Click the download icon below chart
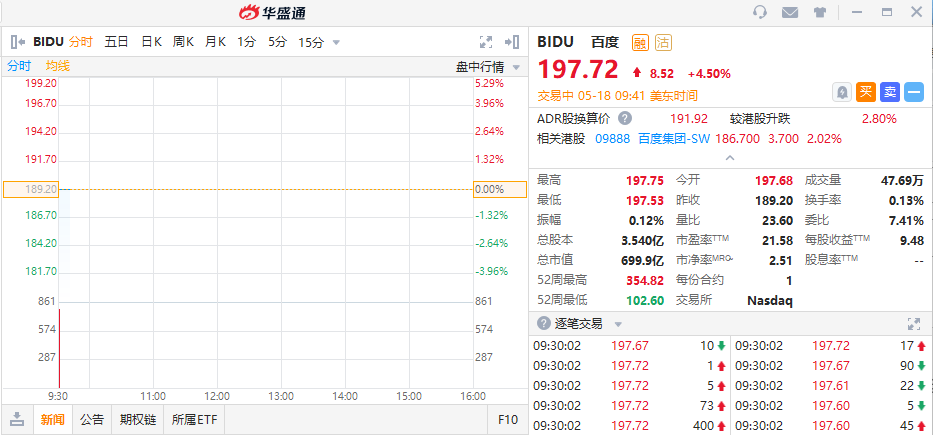Image resolution: width=933 pixels, height=435 pixels. pos(17,419)
